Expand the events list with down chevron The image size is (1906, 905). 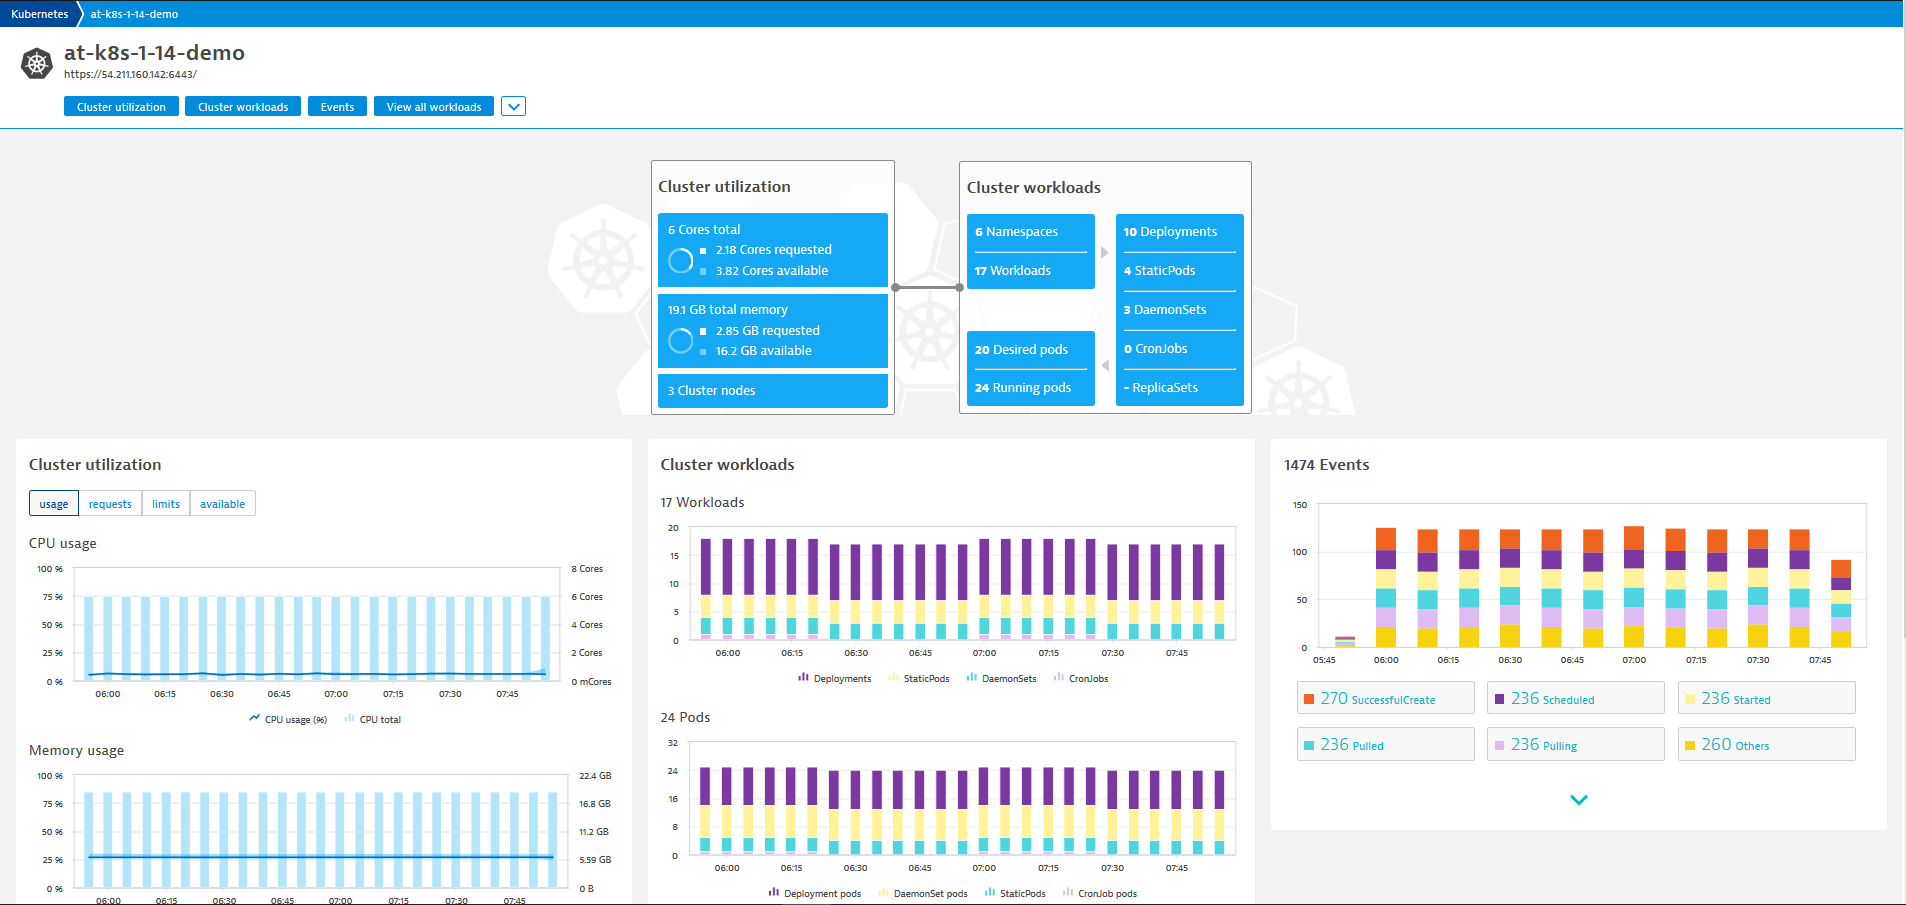tap(1578, 800)
